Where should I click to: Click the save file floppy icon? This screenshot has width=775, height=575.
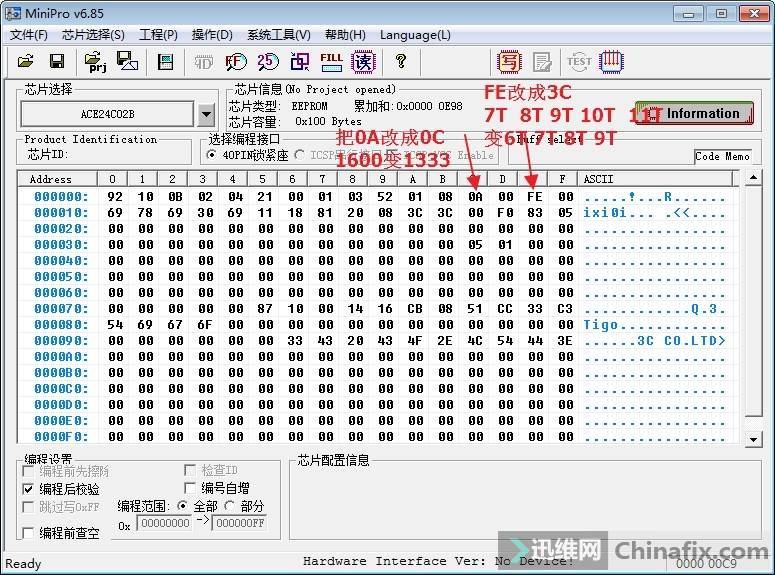[x=57, y=62]
